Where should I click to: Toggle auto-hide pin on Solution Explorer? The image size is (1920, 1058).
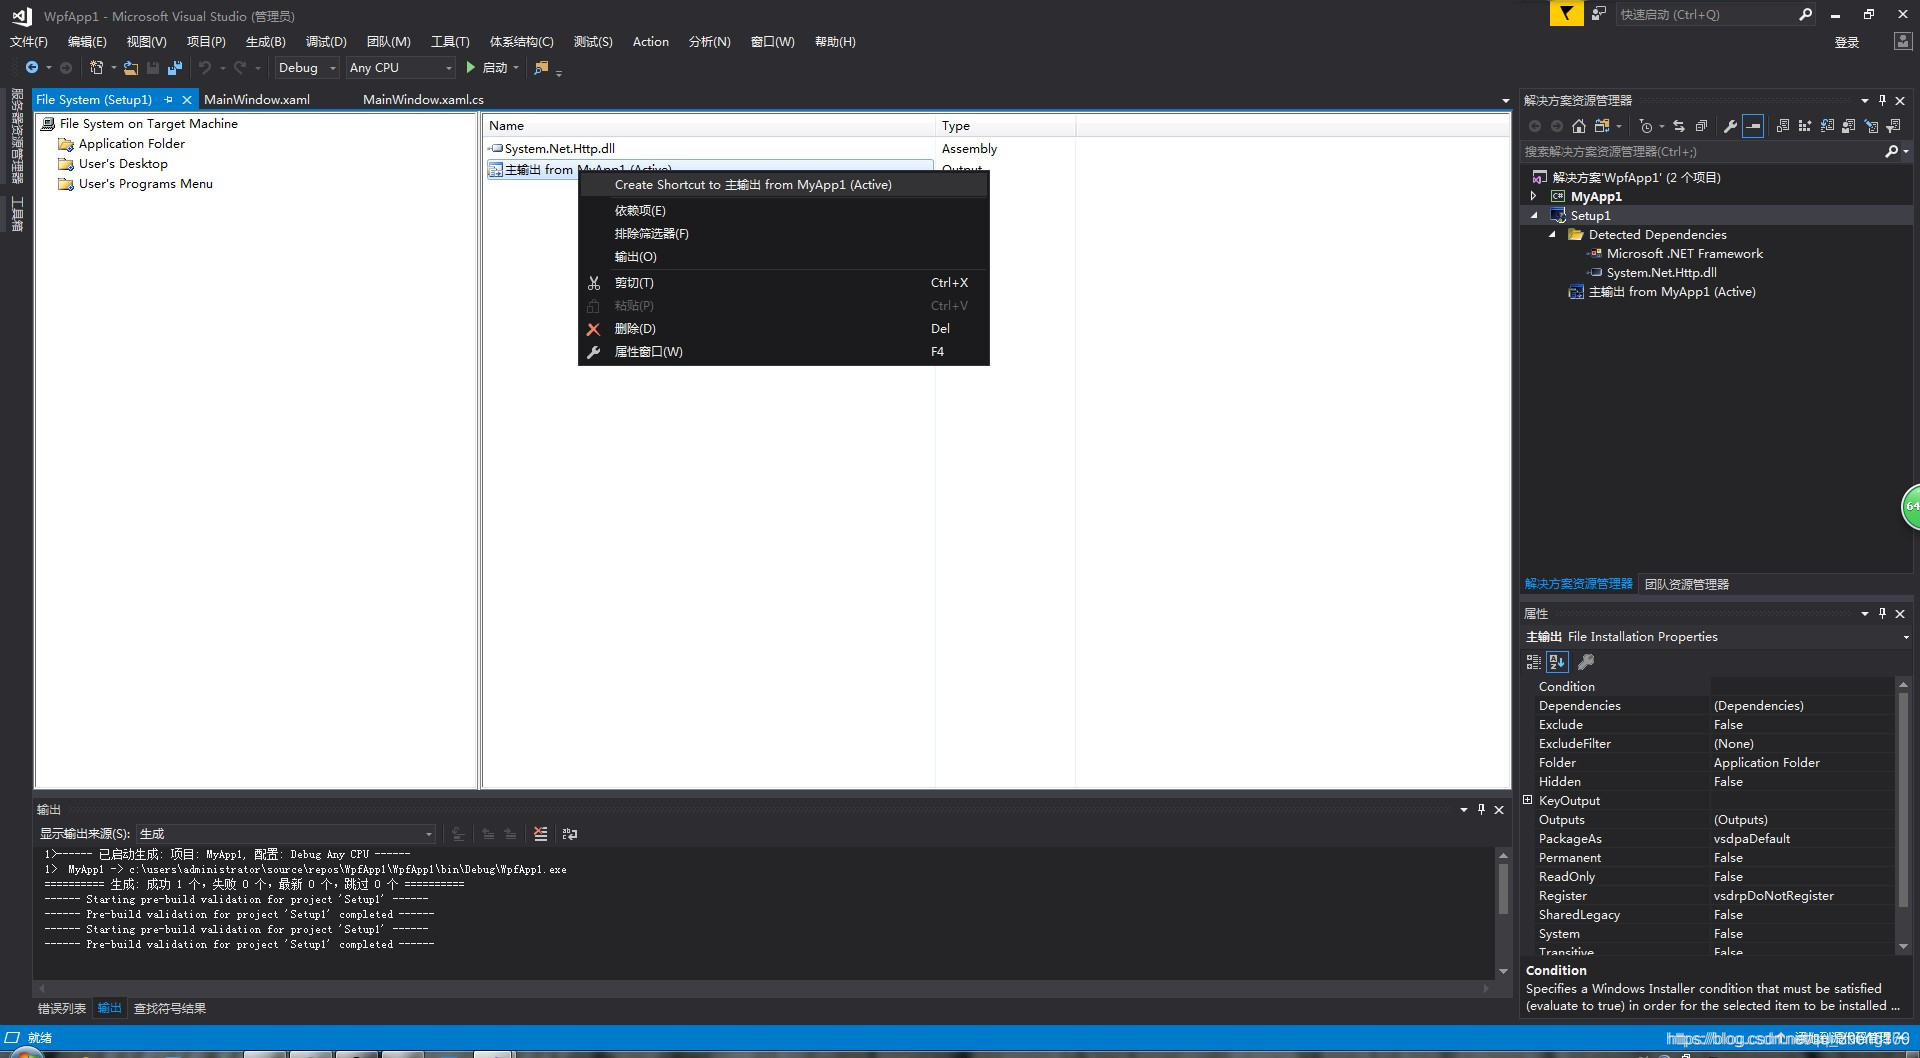[1882, 101]
